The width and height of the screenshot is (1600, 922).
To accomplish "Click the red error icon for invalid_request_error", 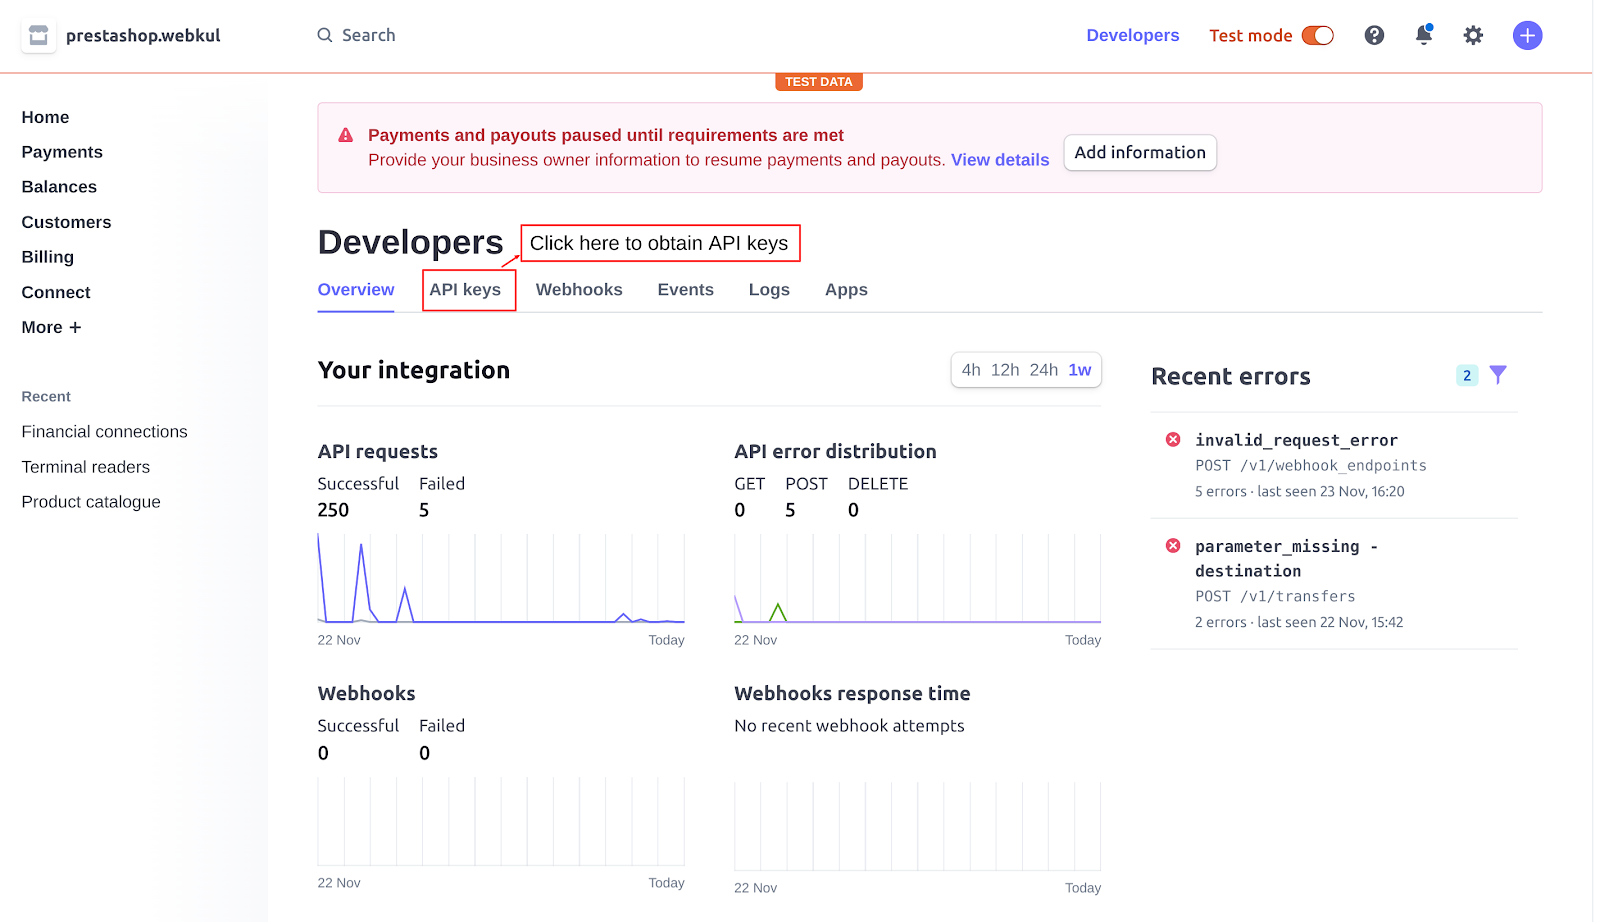I will 1173,440.
